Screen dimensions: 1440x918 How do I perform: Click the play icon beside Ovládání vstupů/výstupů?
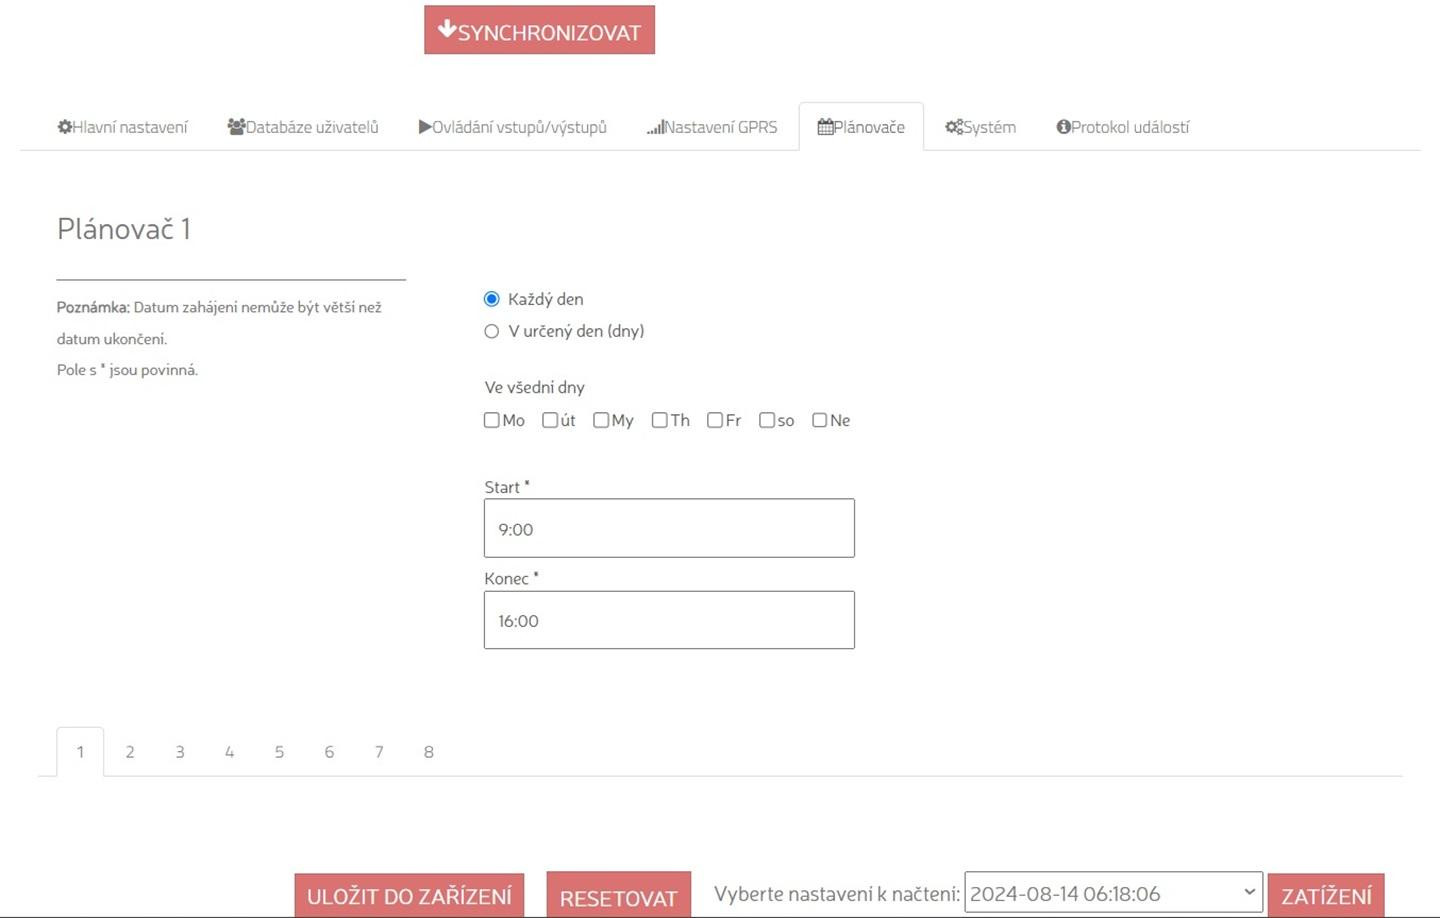(425, 127)
